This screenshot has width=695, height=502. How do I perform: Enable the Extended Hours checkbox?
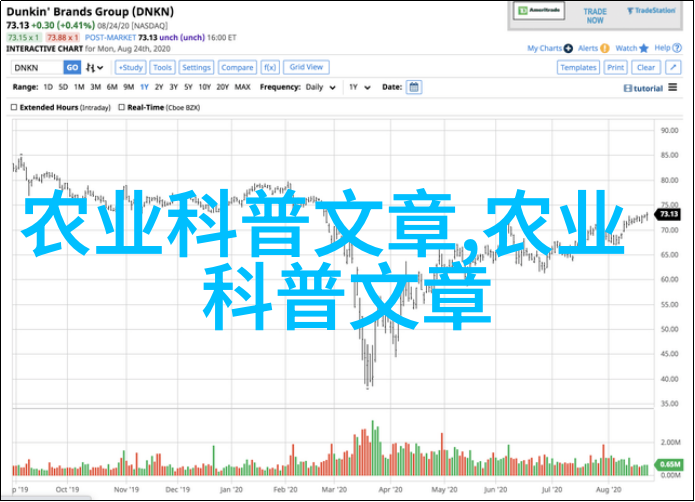click(14, 107)
